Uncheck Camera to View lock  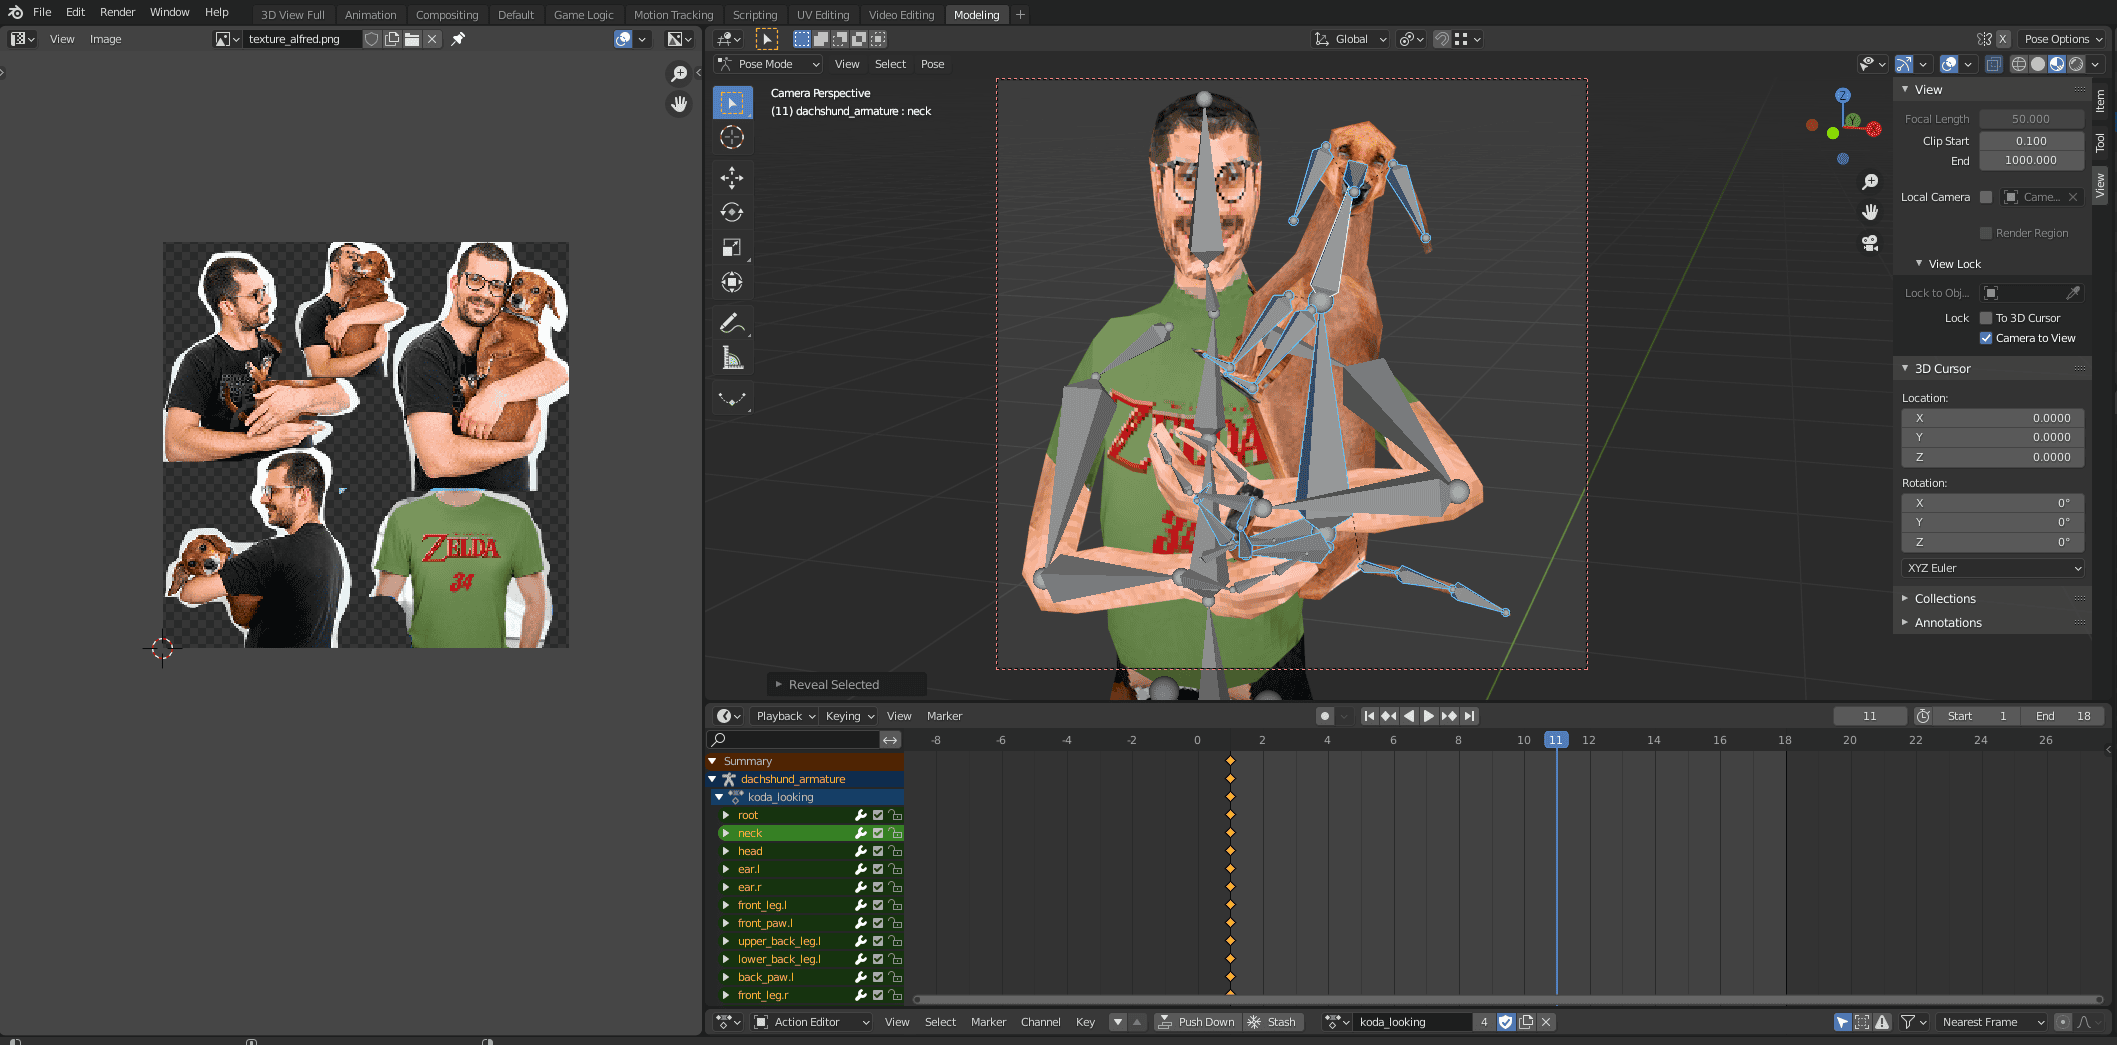(1986, 338)
